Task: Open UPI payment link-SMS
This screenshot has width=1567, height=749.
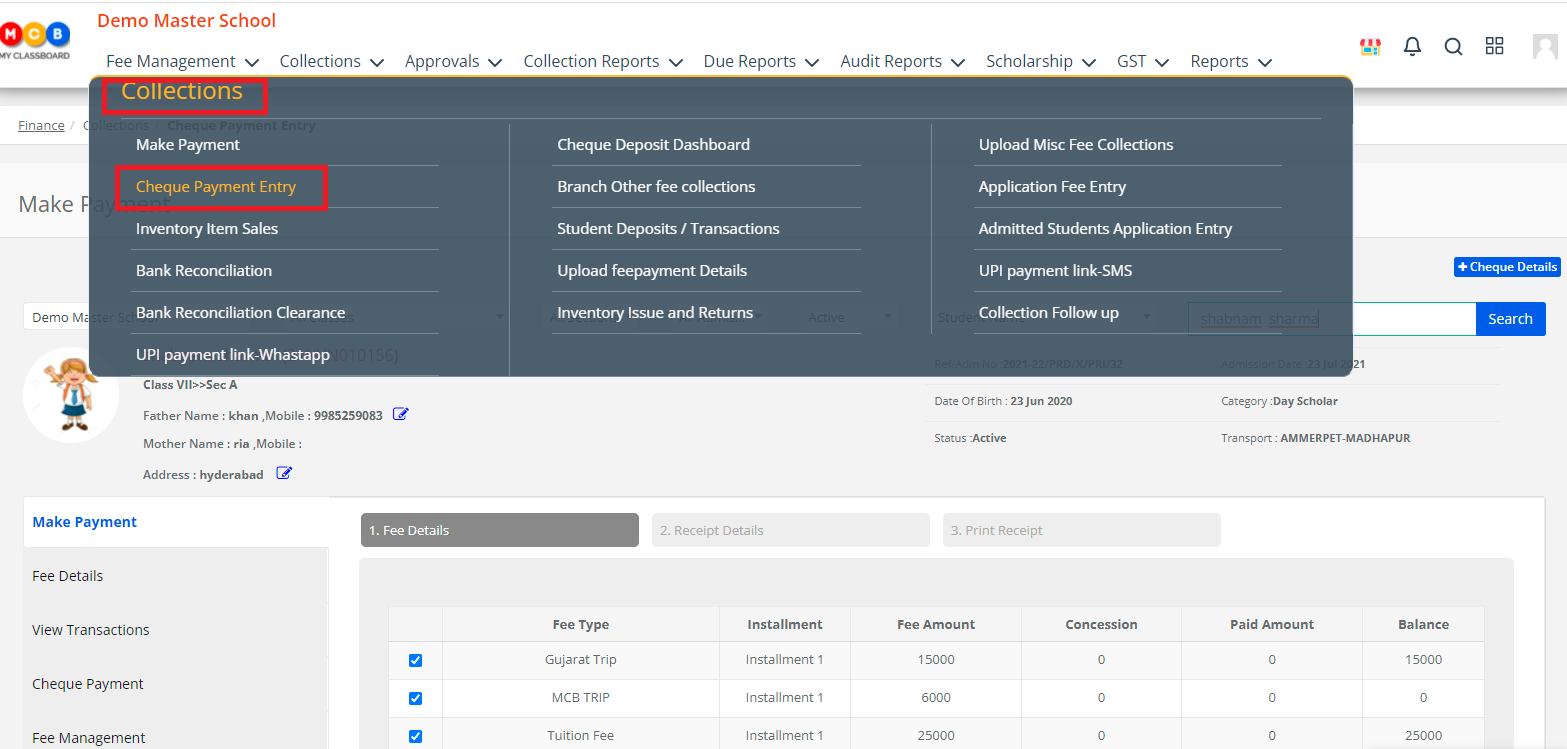Action: point(1055,271)
